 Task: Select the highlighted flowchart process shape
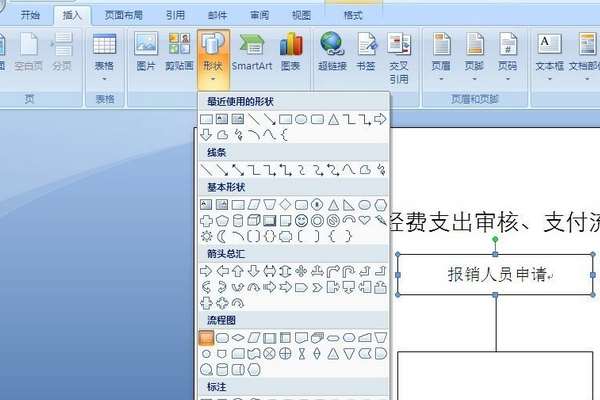[206, 338]
